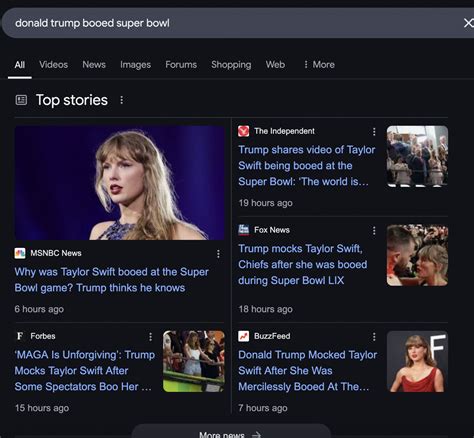Click 'Forbes' source name
Viewport: 474px width, 438px height.
[43, 336]
